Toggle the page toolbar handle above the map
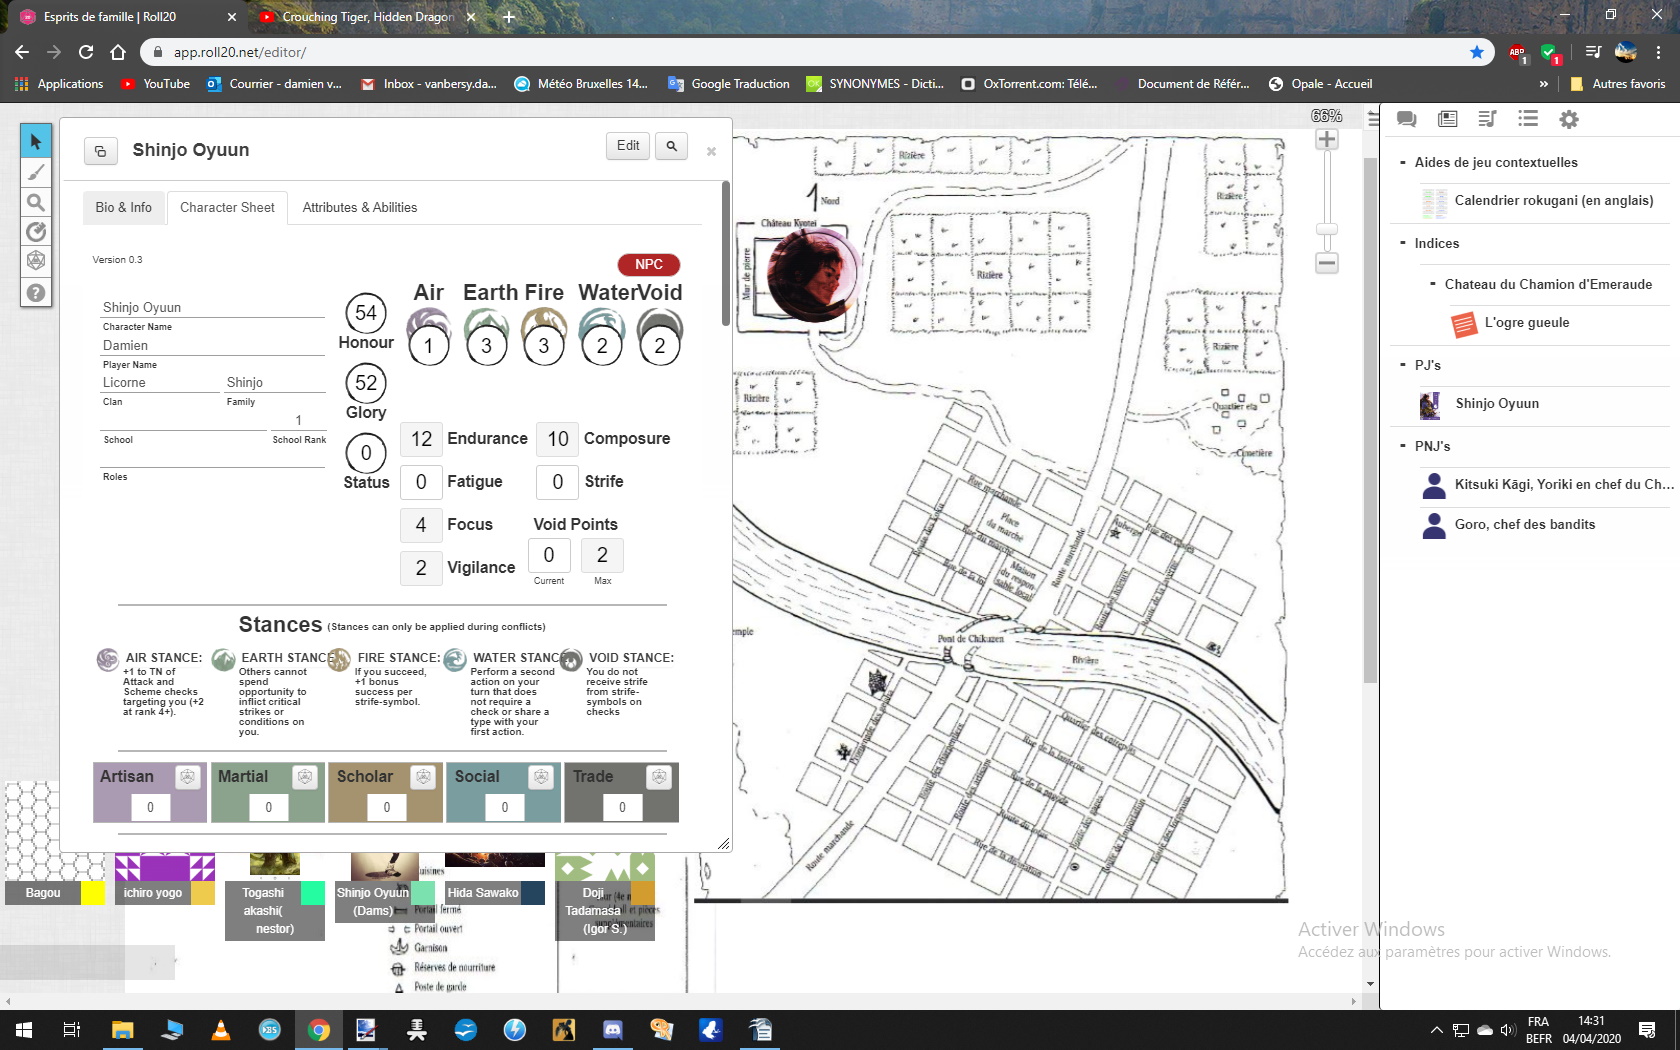Image resolution: width=1680 pixels, height=1050 pixels. pos(1374,118)
